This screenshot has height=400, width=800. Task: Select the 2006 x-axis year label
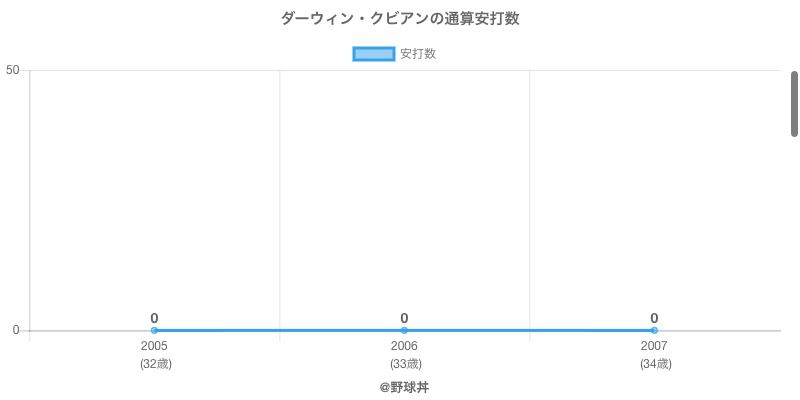point(404,346)
